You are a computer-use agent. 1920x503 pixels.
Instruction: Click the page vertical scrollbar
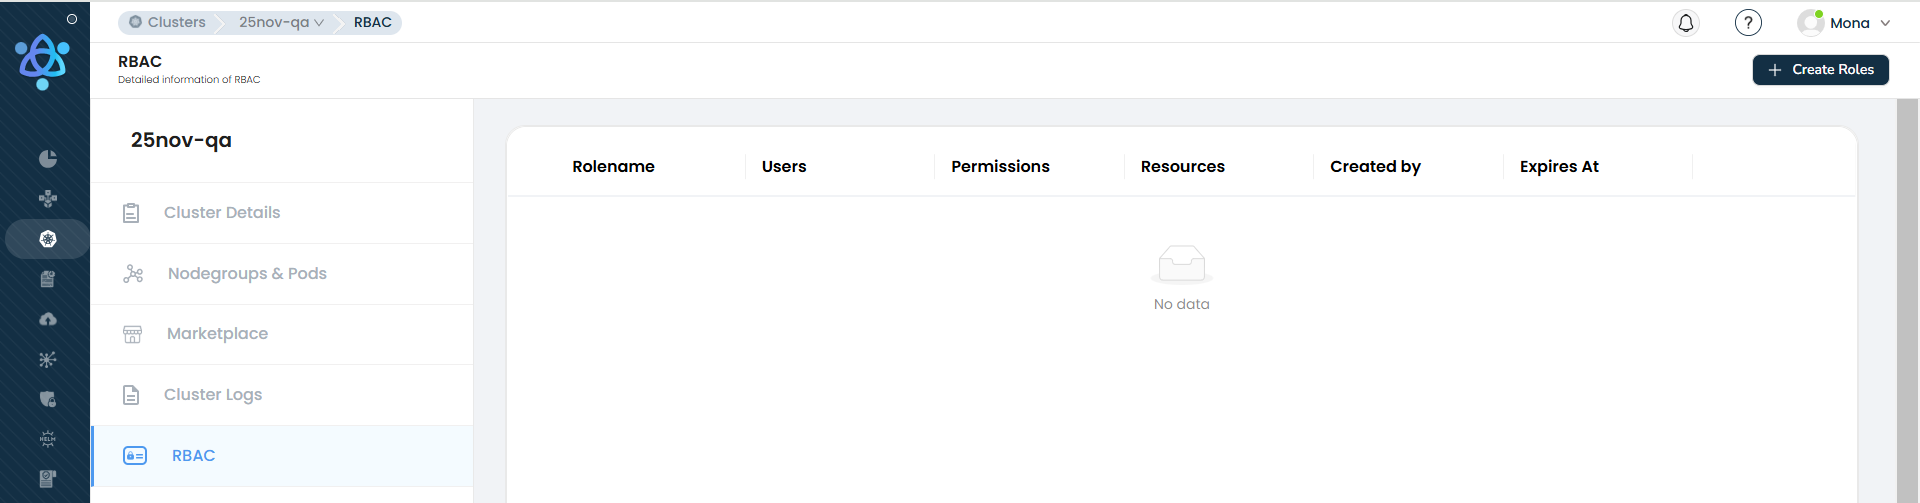1907,300
